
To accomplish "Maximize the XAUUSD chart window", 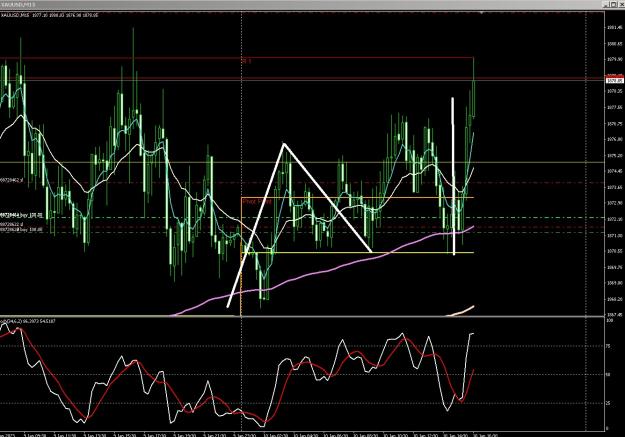I will click(x=614, y=4).
